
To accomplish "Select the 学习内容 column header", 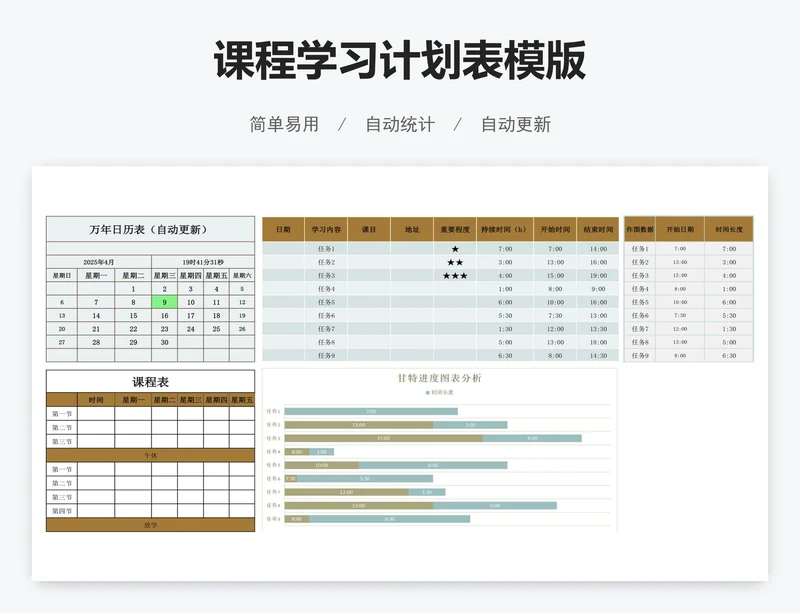I will point(326,229).
